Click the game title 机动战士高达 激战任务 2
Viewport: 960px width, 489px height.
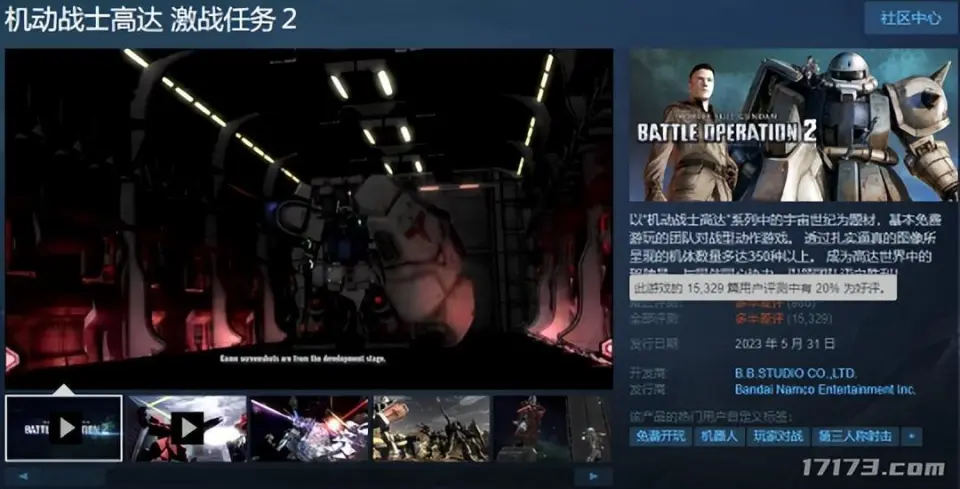pos(152,20)
